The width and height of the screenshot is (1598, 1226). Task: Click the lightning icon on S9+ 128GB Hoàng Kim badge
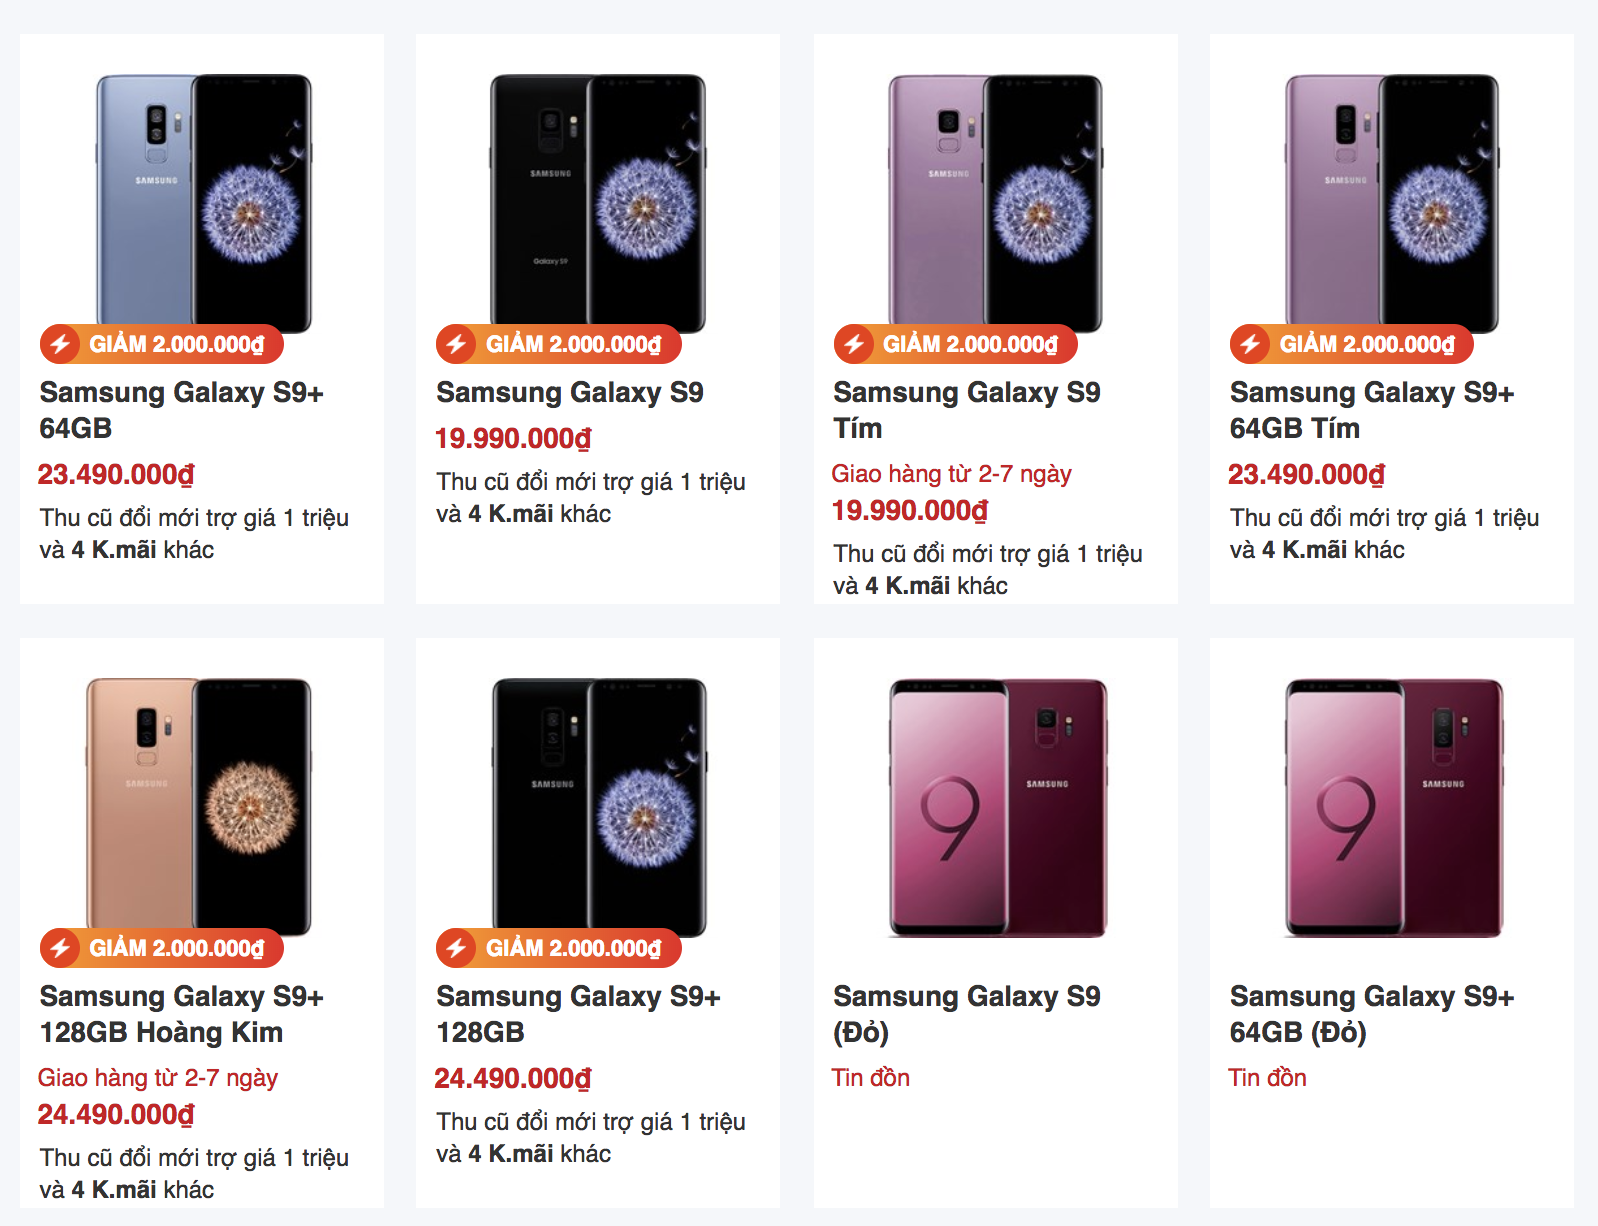coord(63,947)
